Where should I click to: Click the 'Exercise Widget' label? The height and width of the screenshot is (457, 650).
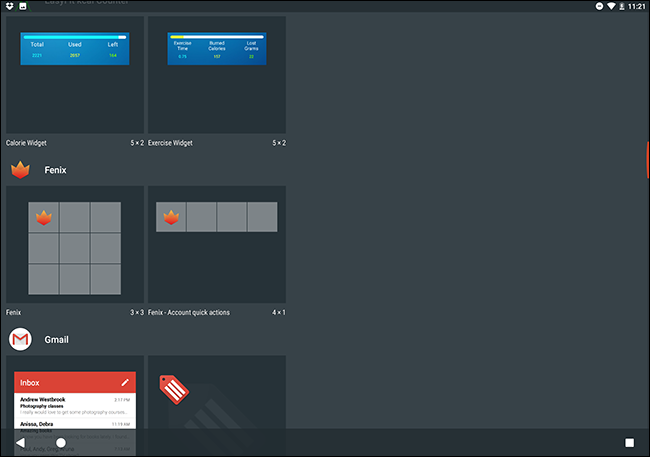tap(170, 143)
